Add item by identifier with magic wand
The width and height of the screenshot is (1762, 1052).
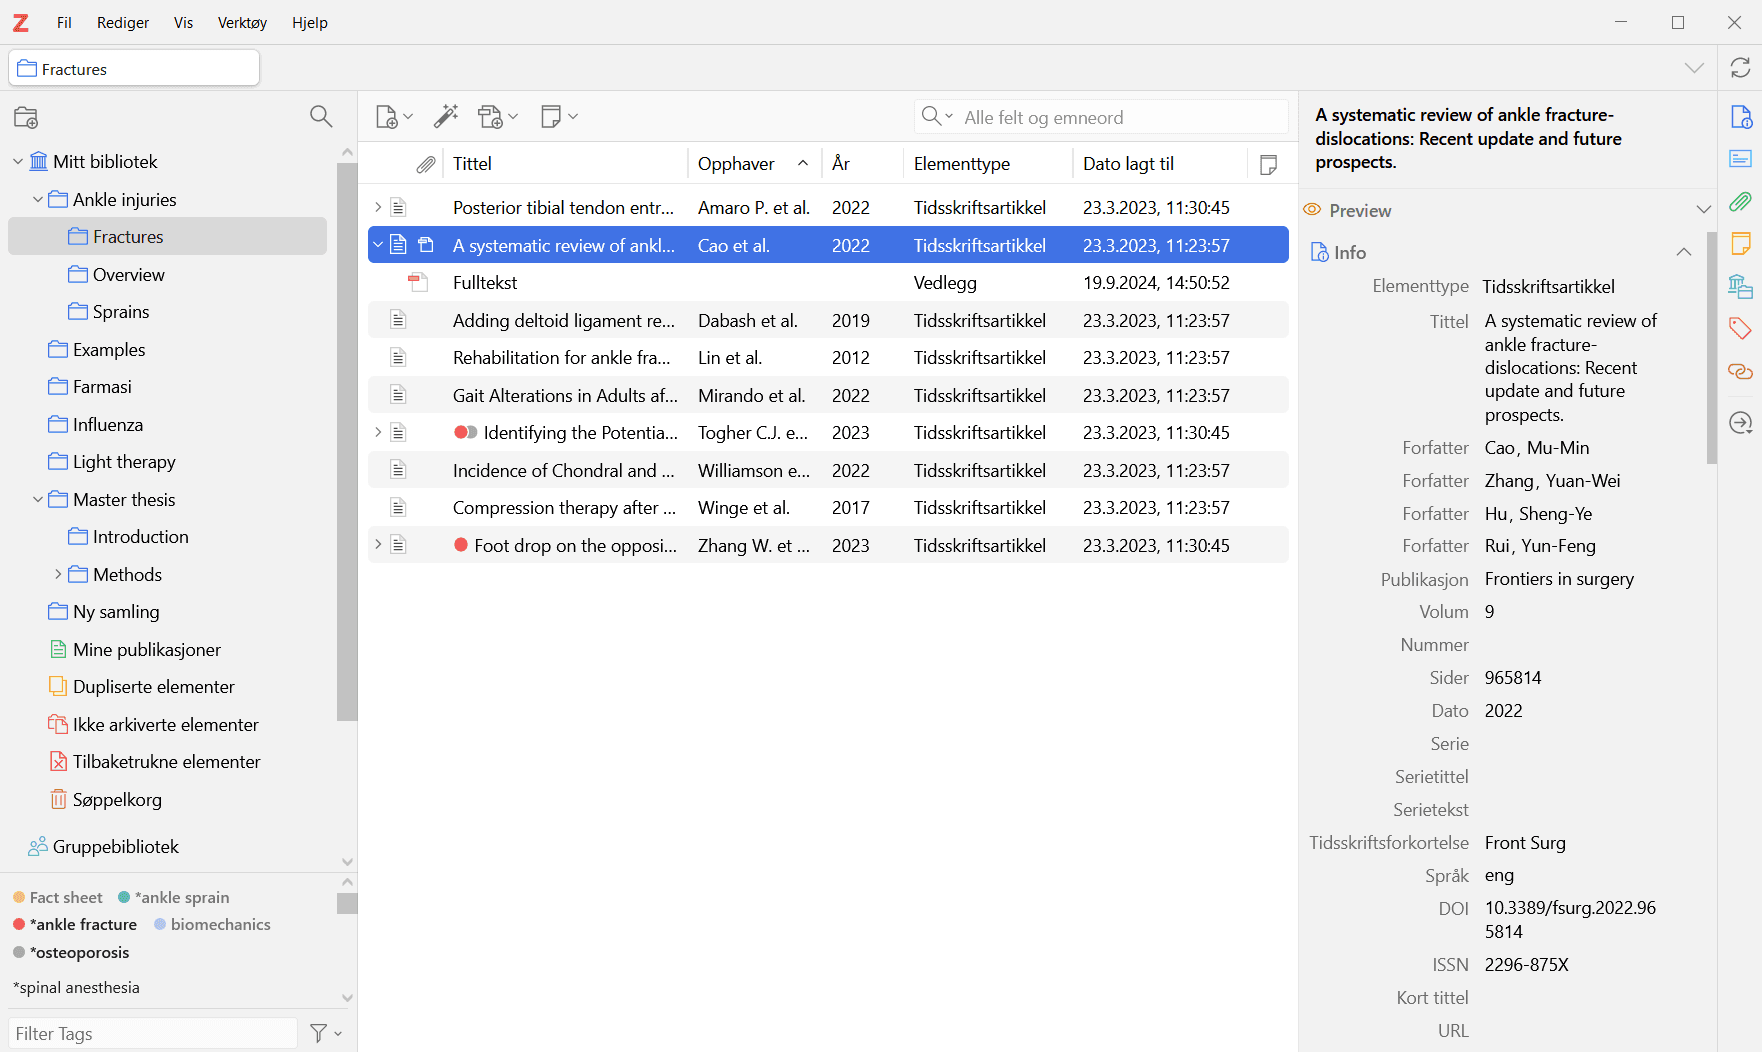(x=446, y=116)
